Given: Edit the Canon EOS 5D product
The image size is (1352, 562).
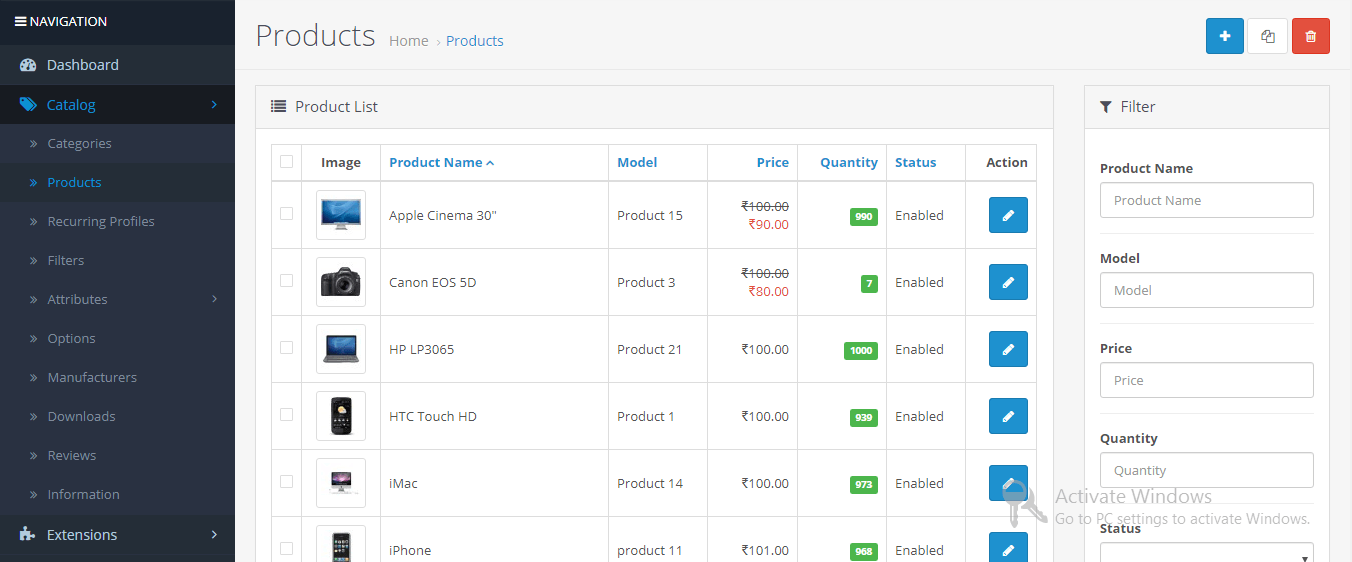Looking at the screenshot, I should [1007, 282].
